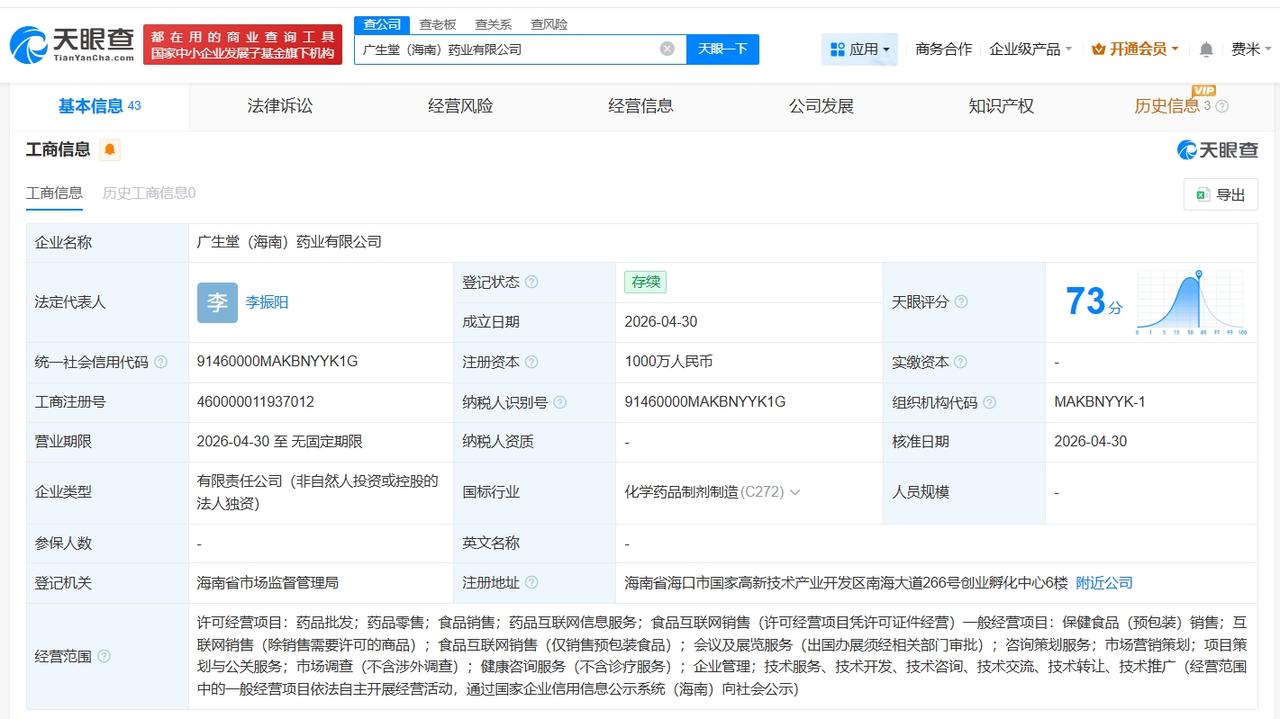Click the 附近公司 link
This screenshot has height=719, width=1280.
pos(1104,582)
